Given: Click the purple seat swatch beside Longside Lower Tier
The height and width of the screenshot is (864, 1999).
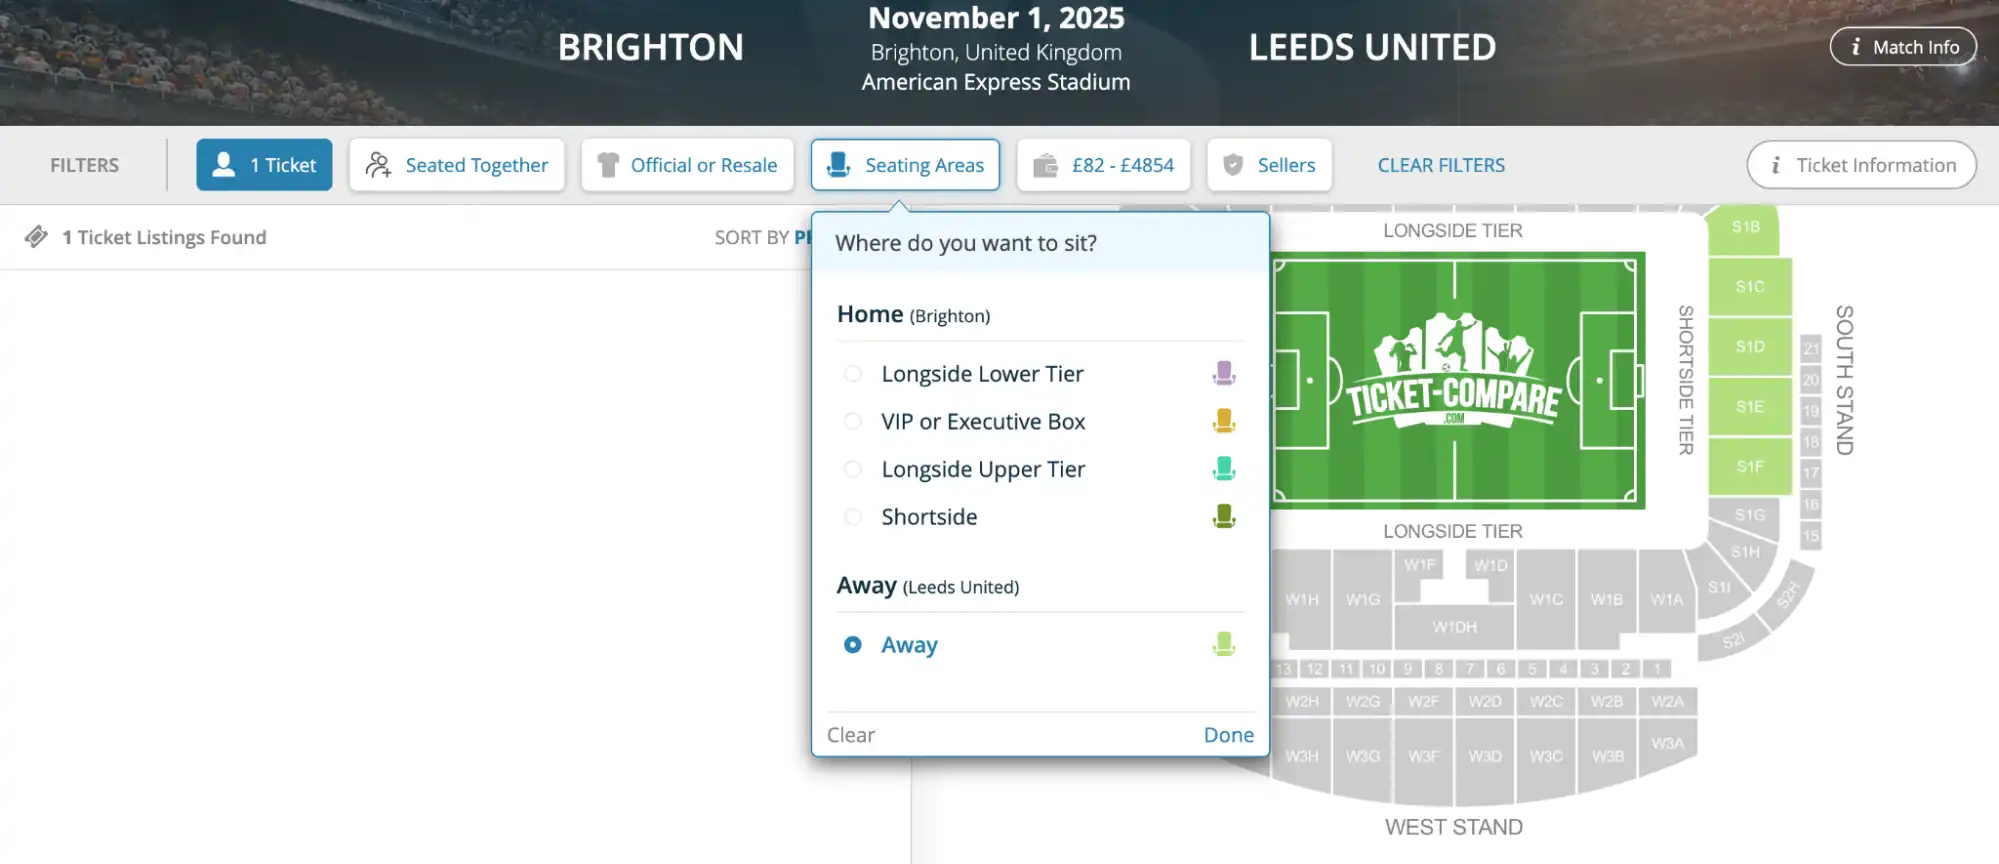Looking at the screenshot, I should [1223, 373].
